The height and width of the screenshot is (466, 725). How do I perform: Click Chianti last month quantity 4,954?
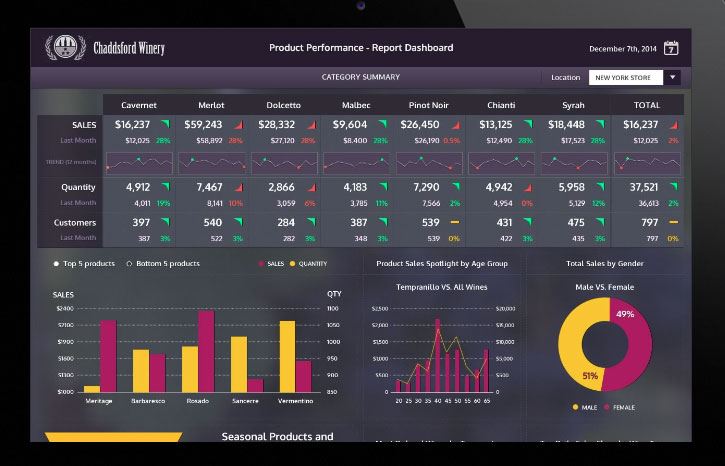click(x=503, y=203)
